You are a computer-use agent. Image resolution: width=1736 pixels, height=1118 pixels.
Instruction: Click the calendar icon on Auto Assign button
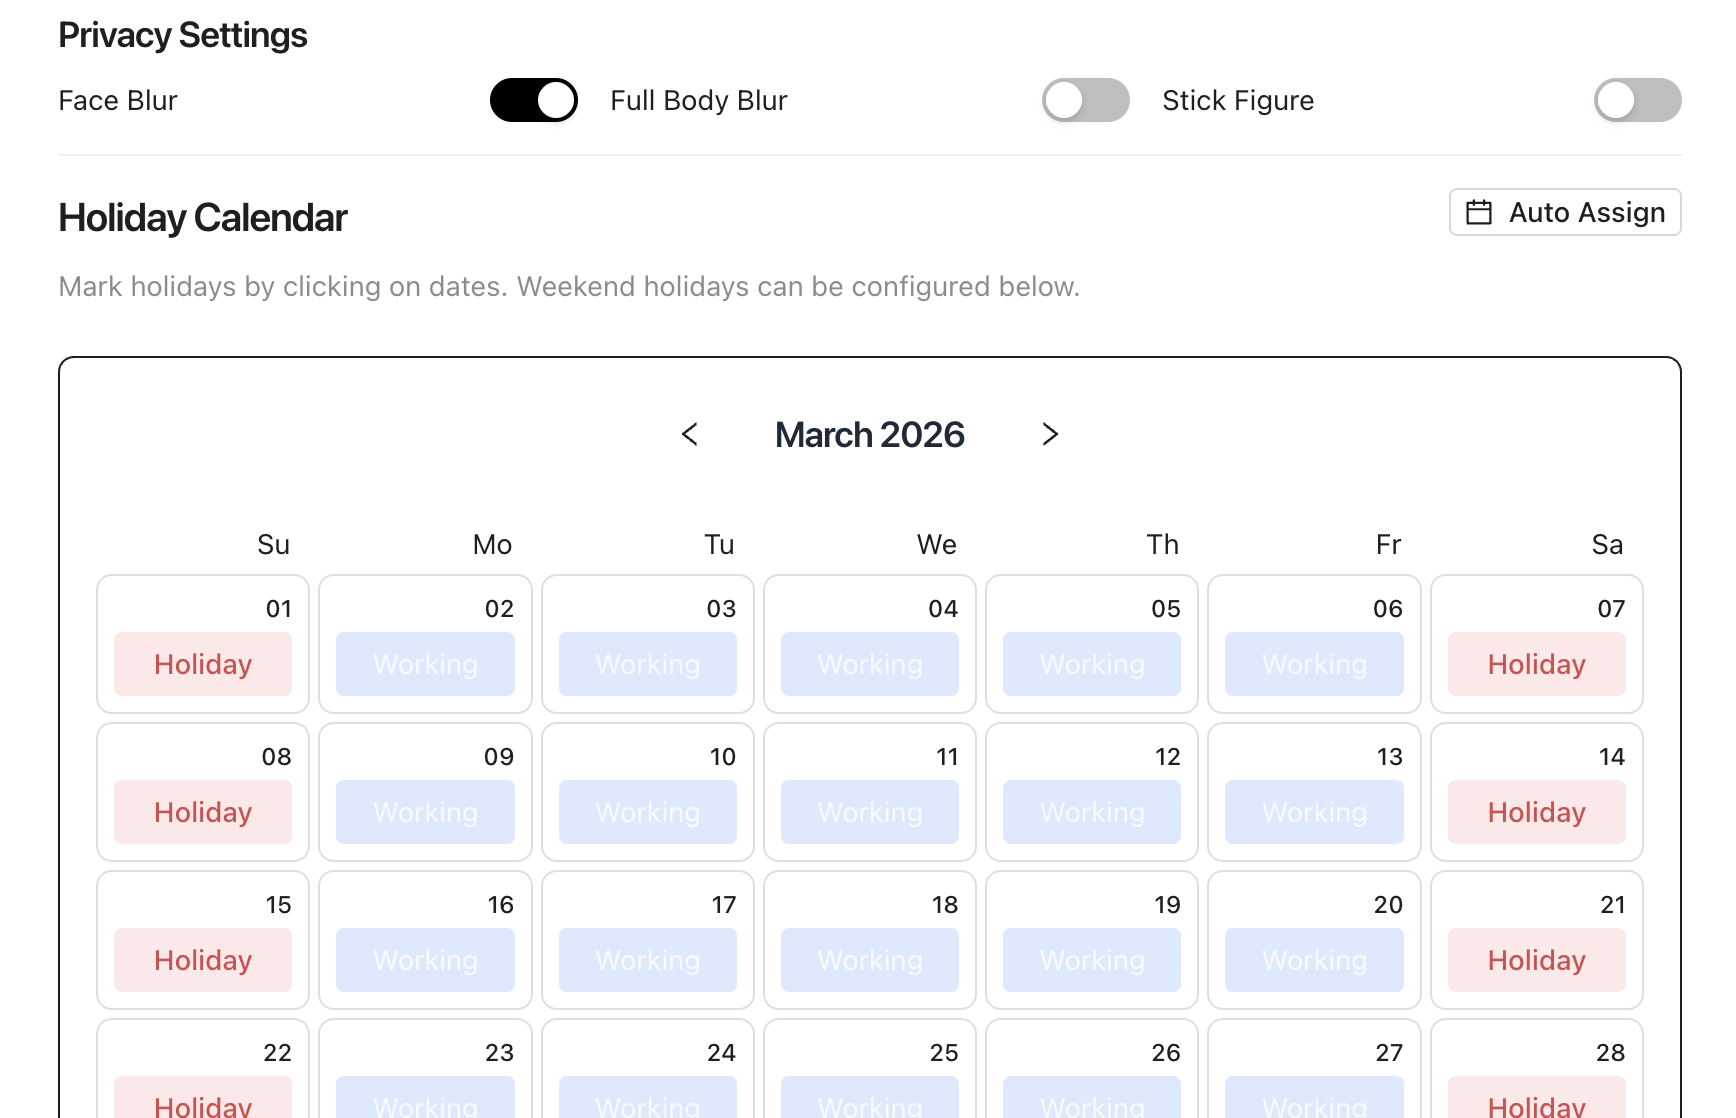point(1478,212)
